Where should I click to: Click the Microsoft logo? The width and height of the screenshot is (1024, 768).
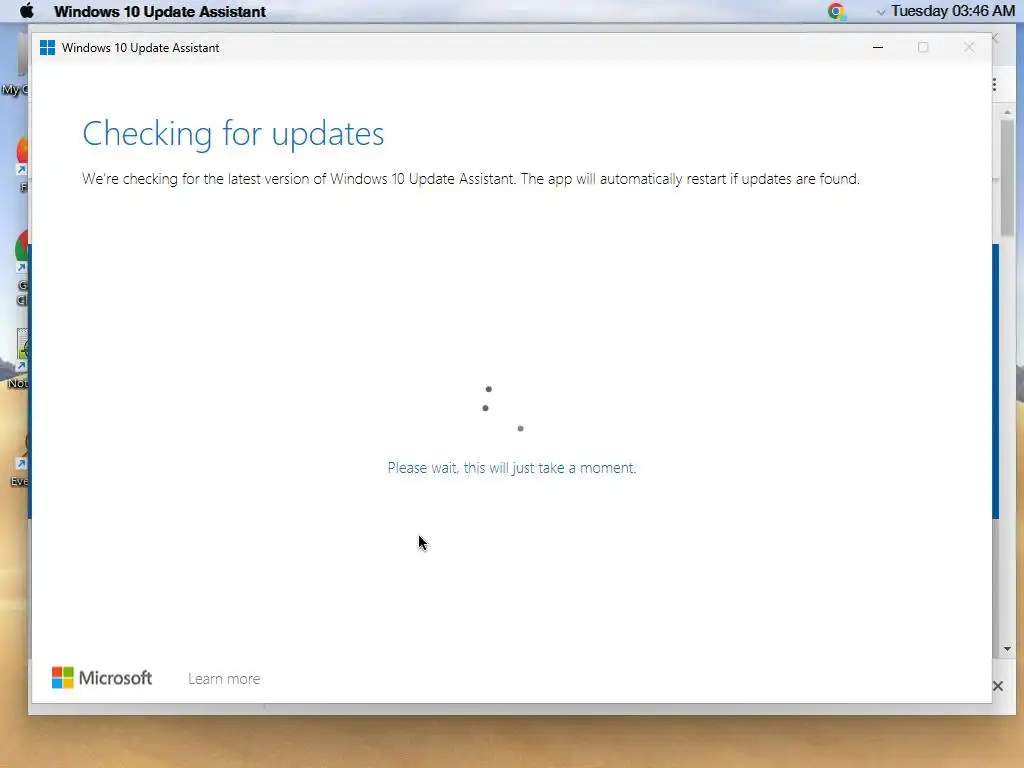(x=102, y=678)
